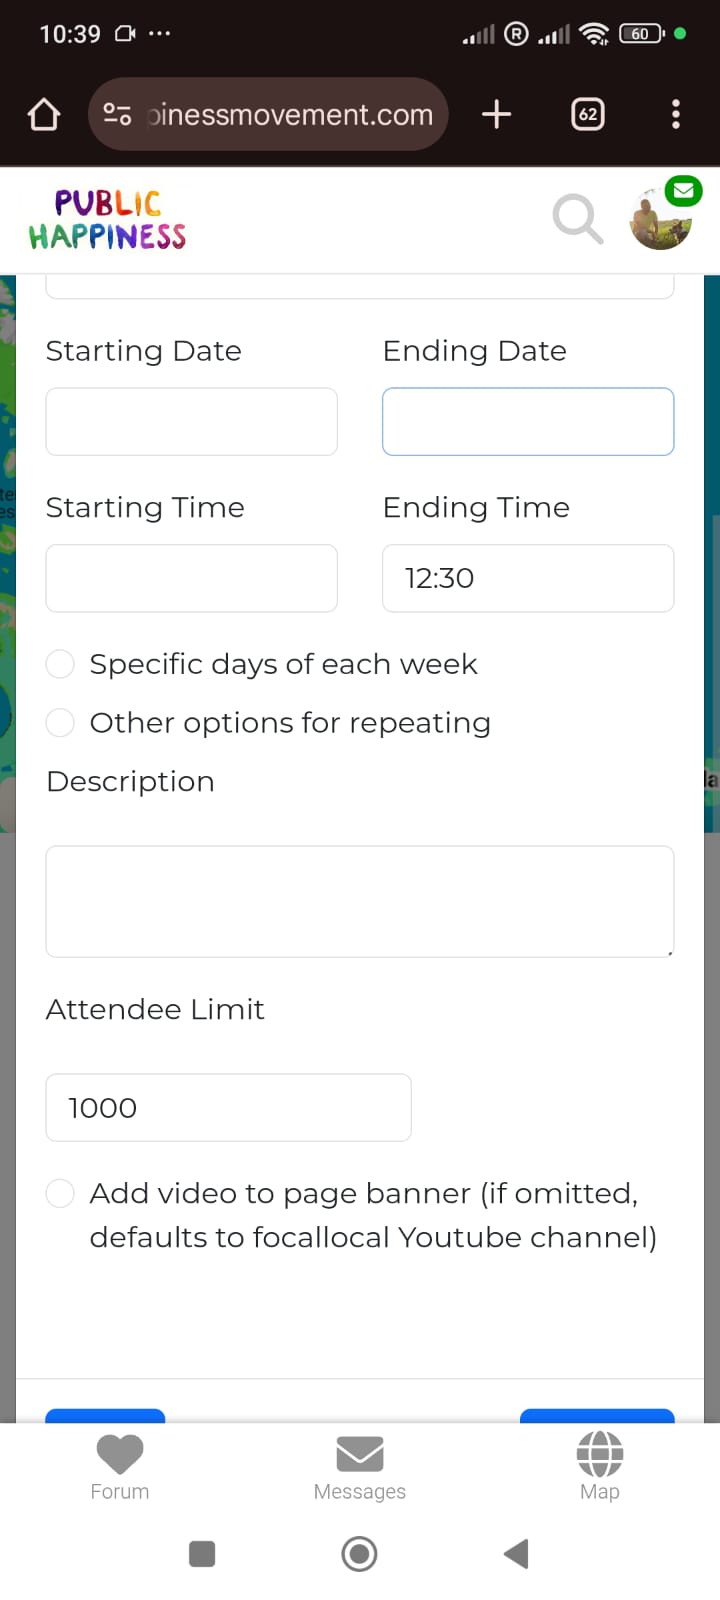
Task: Focus the Description text area
Action: tap(360, 901)
